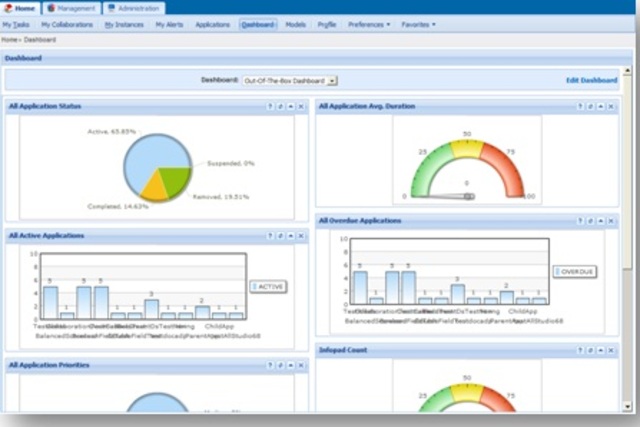
Task: Click scrollbar down arrow on dashboard
Action: (627, 407)
